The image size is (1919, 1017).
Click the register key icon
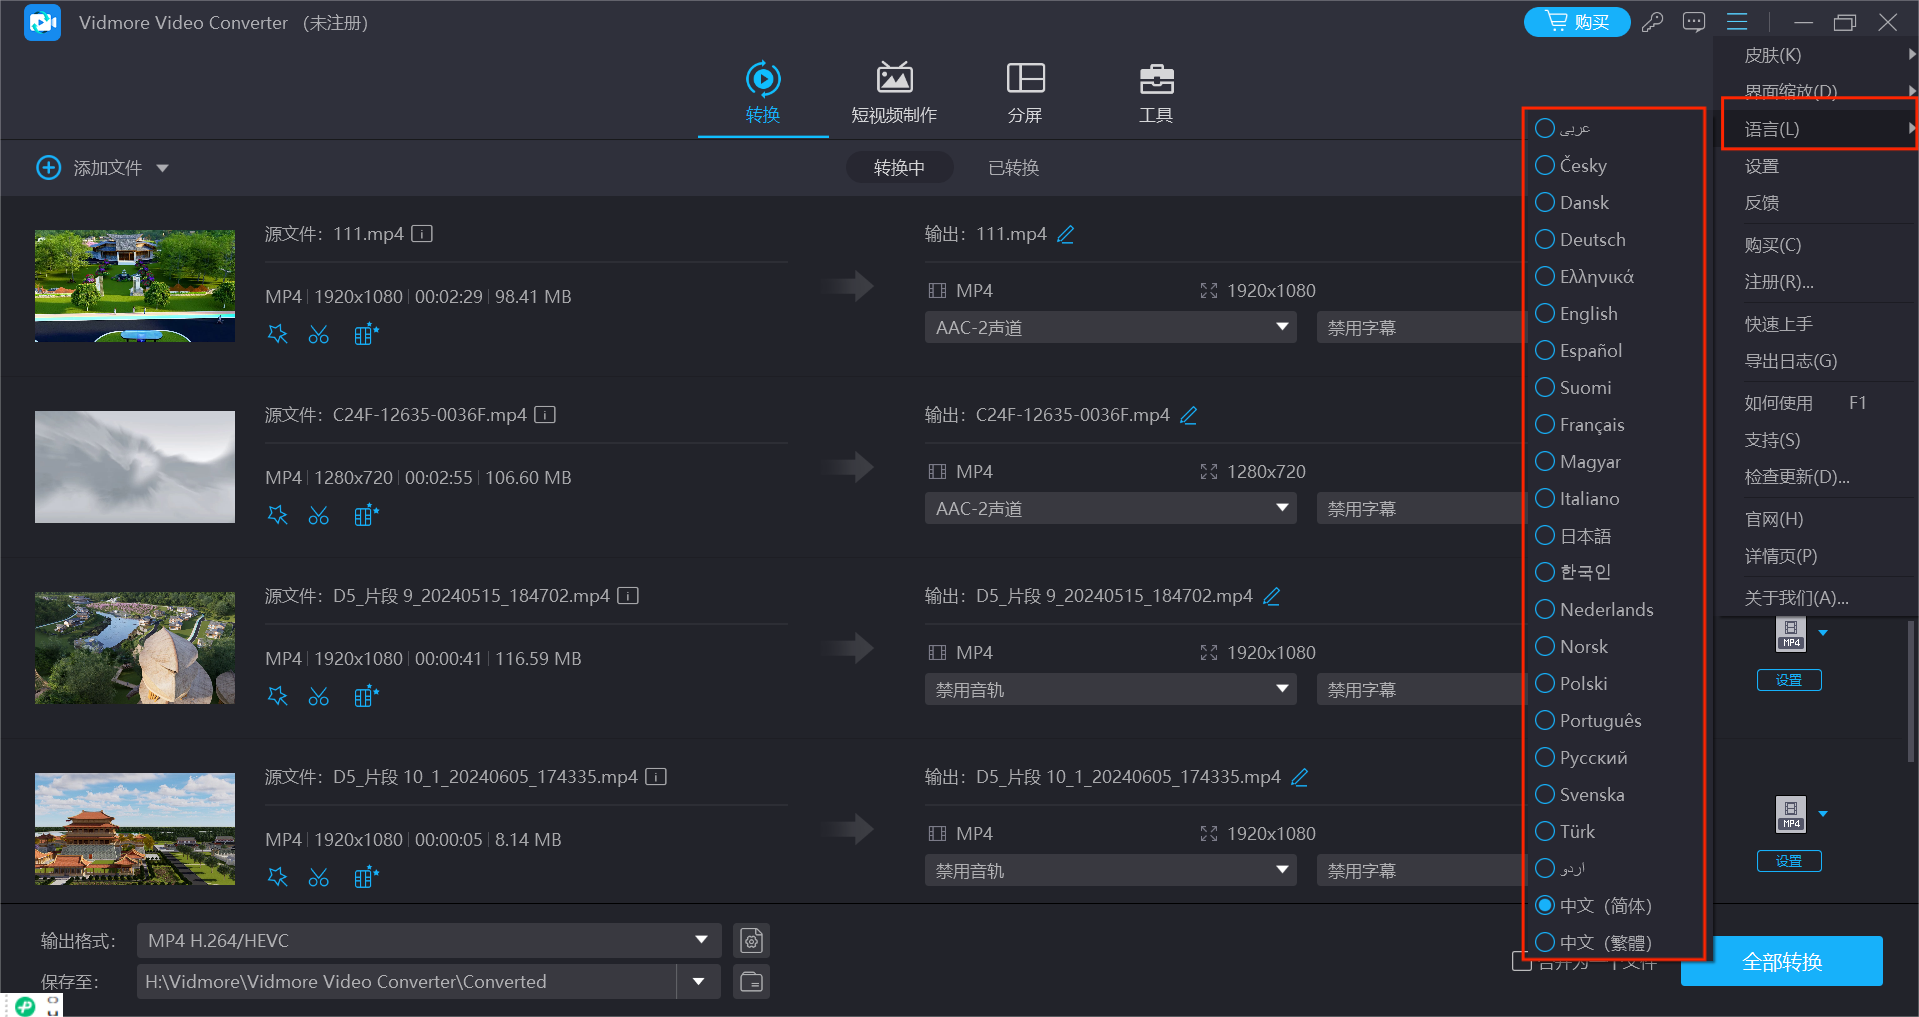pos(1652,22)
